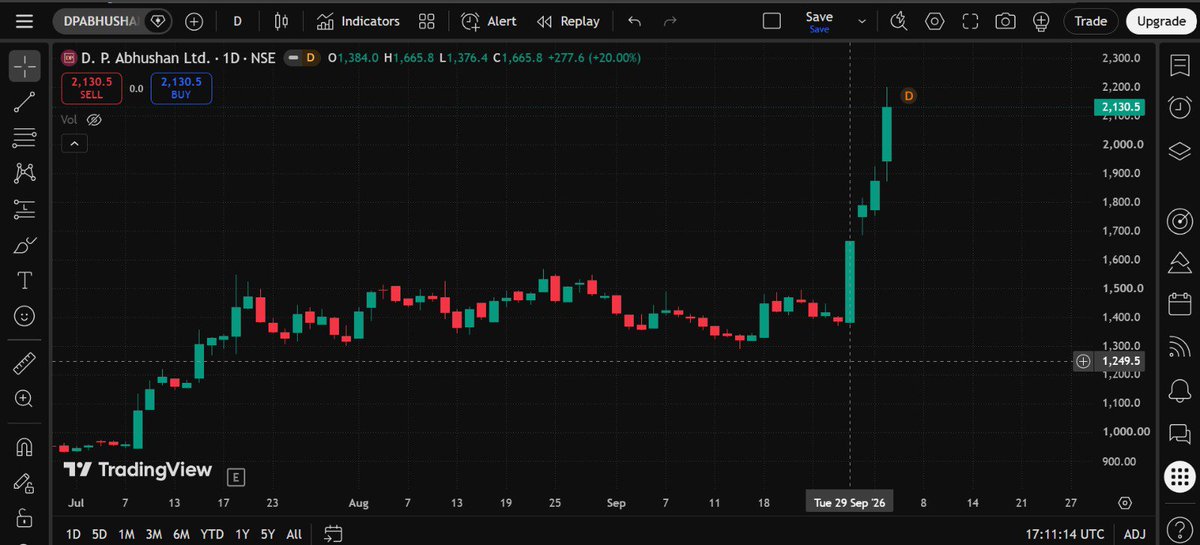Open the 17:11:14 UTC timezone menu
The width and height of the screenshot is (1200, 545).
pyautogui.click(x=1066, y=534)
